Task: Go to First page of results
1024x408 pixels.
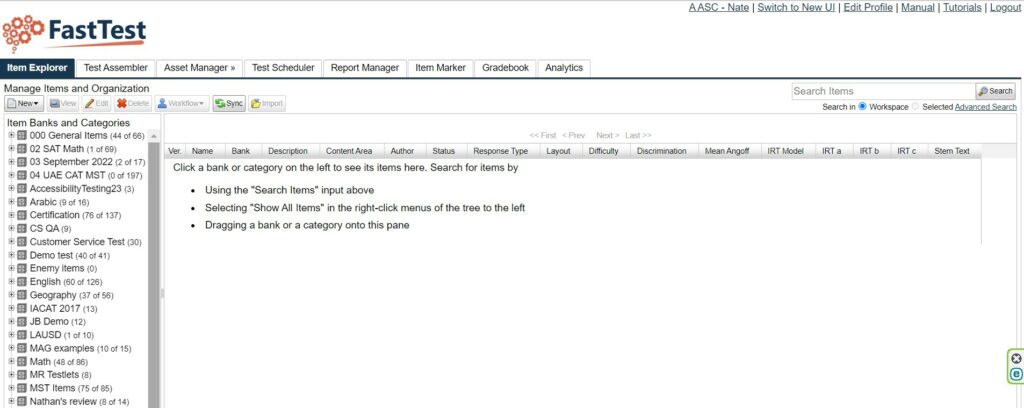Action: click(543, 135)
